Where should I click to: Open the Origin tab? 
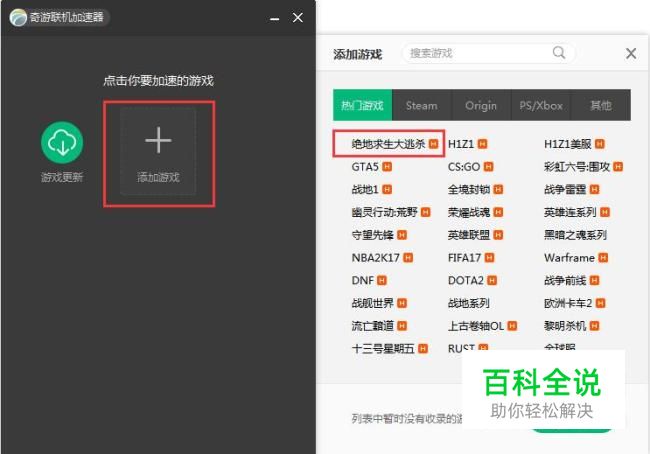coord(481,105)
